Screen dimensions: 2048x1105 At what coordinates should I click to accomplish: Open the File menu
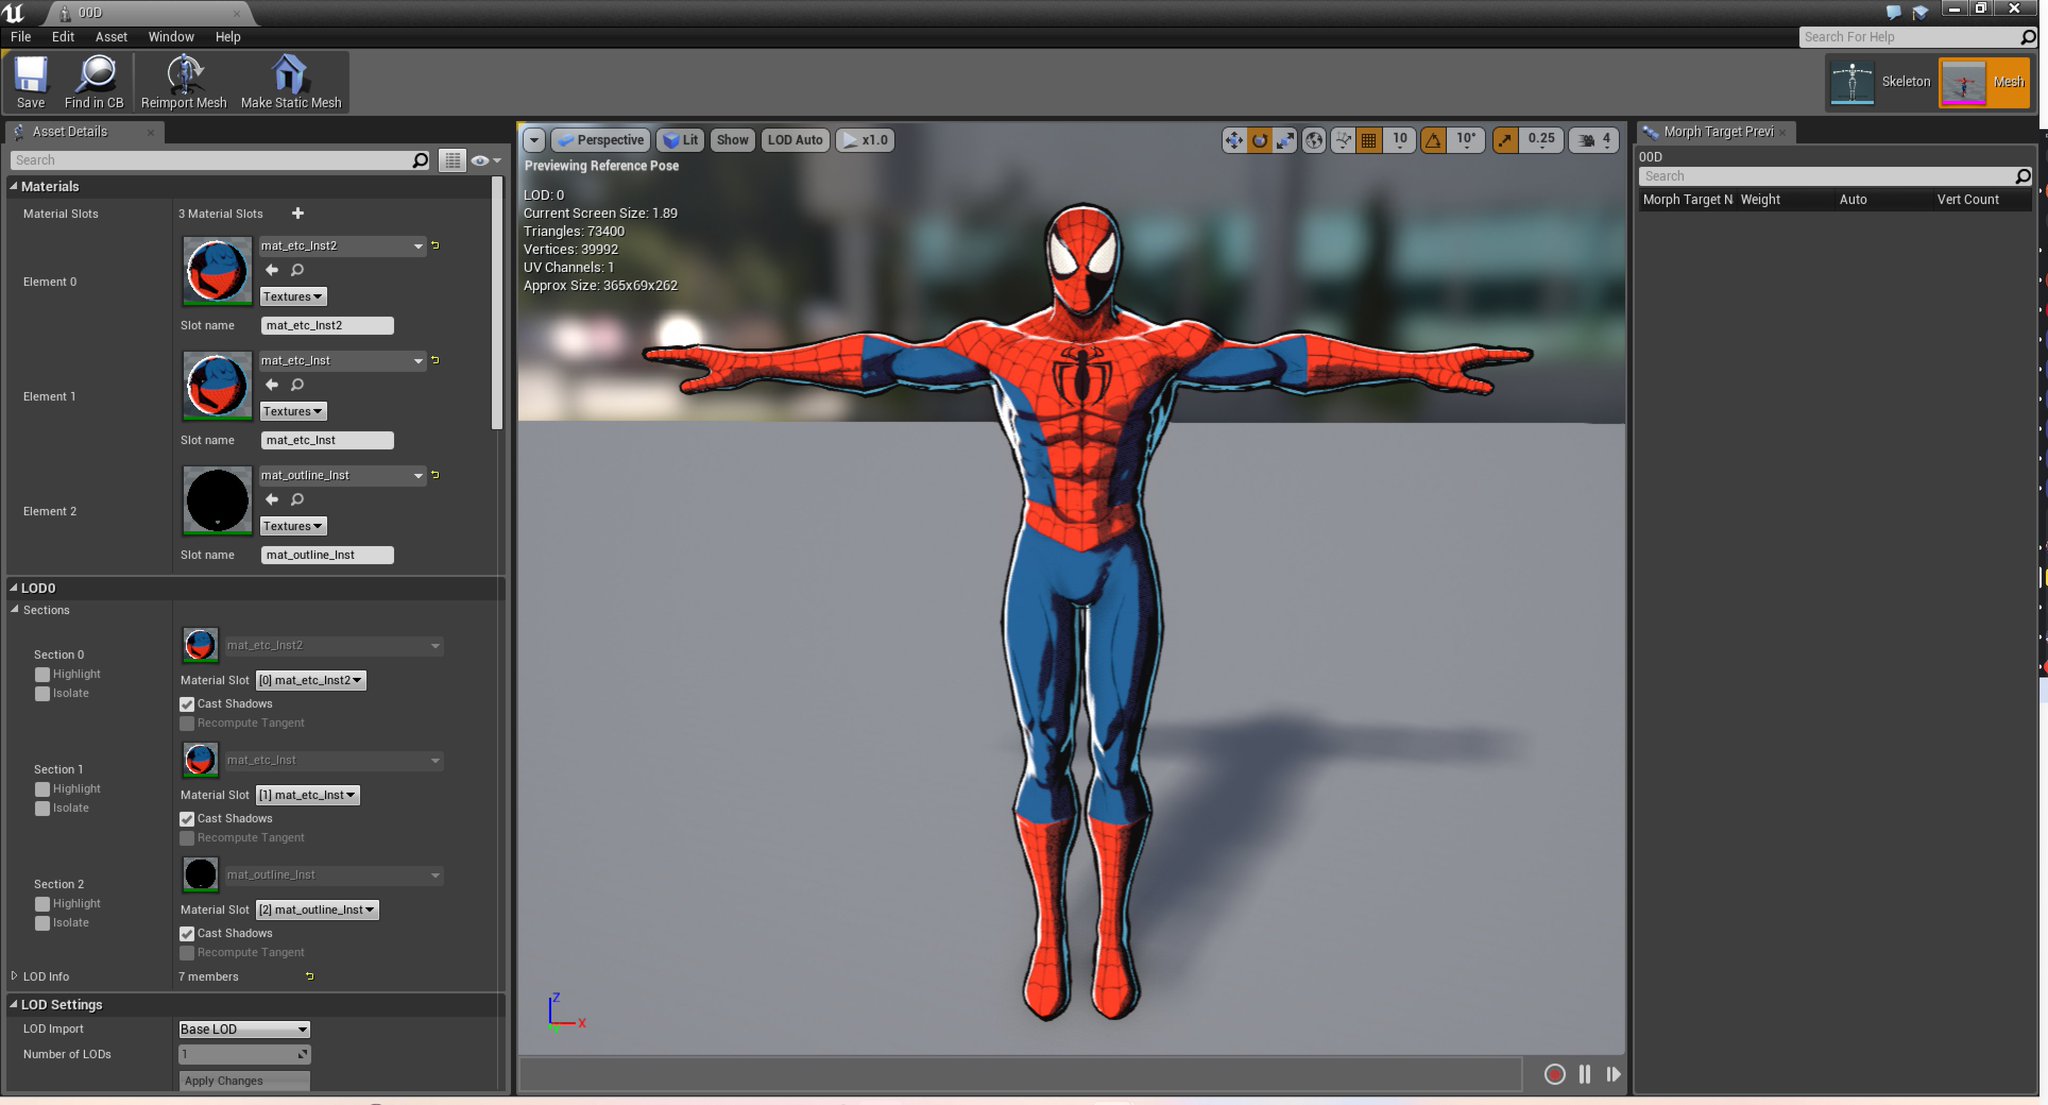(x=21, y=37)
